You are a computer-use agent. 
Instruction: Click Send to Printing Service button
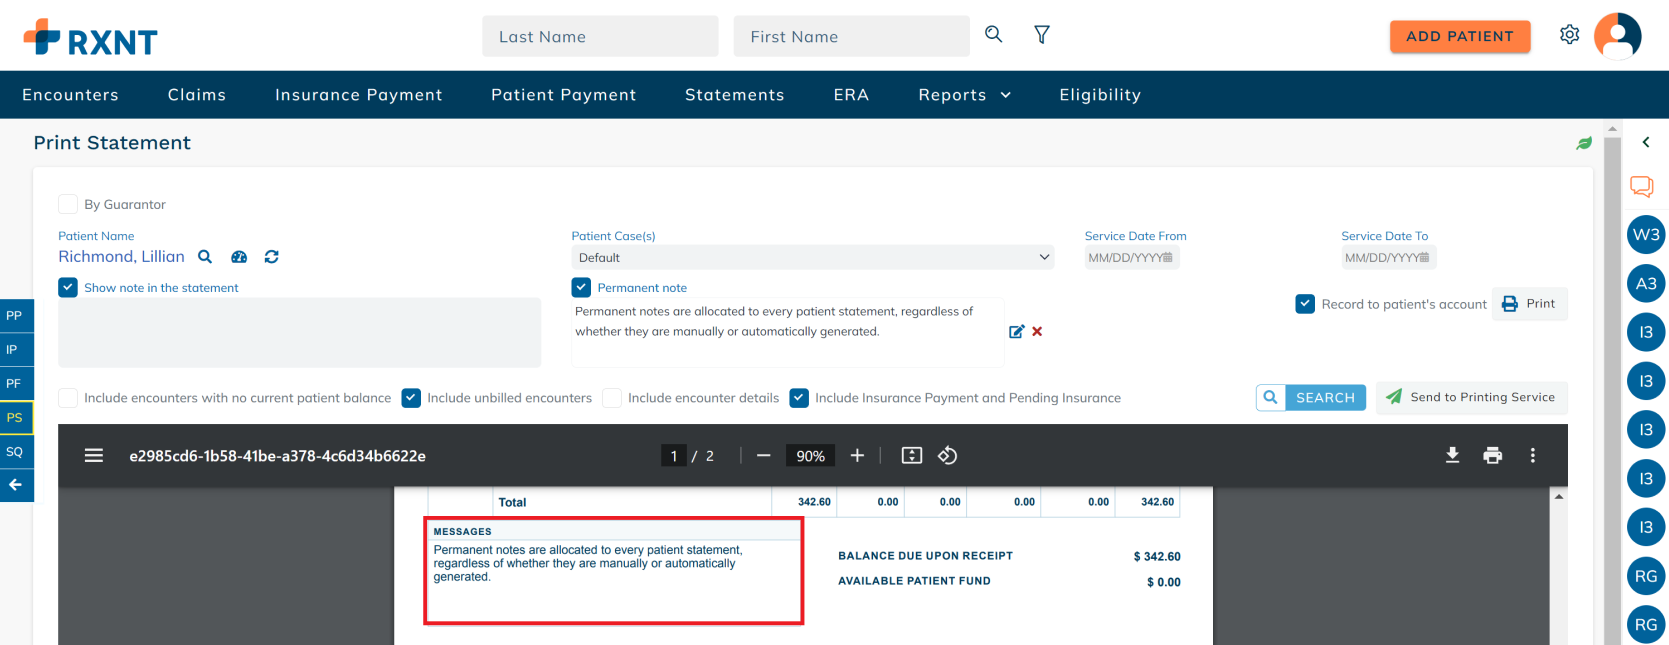[x=1471, y=397]
